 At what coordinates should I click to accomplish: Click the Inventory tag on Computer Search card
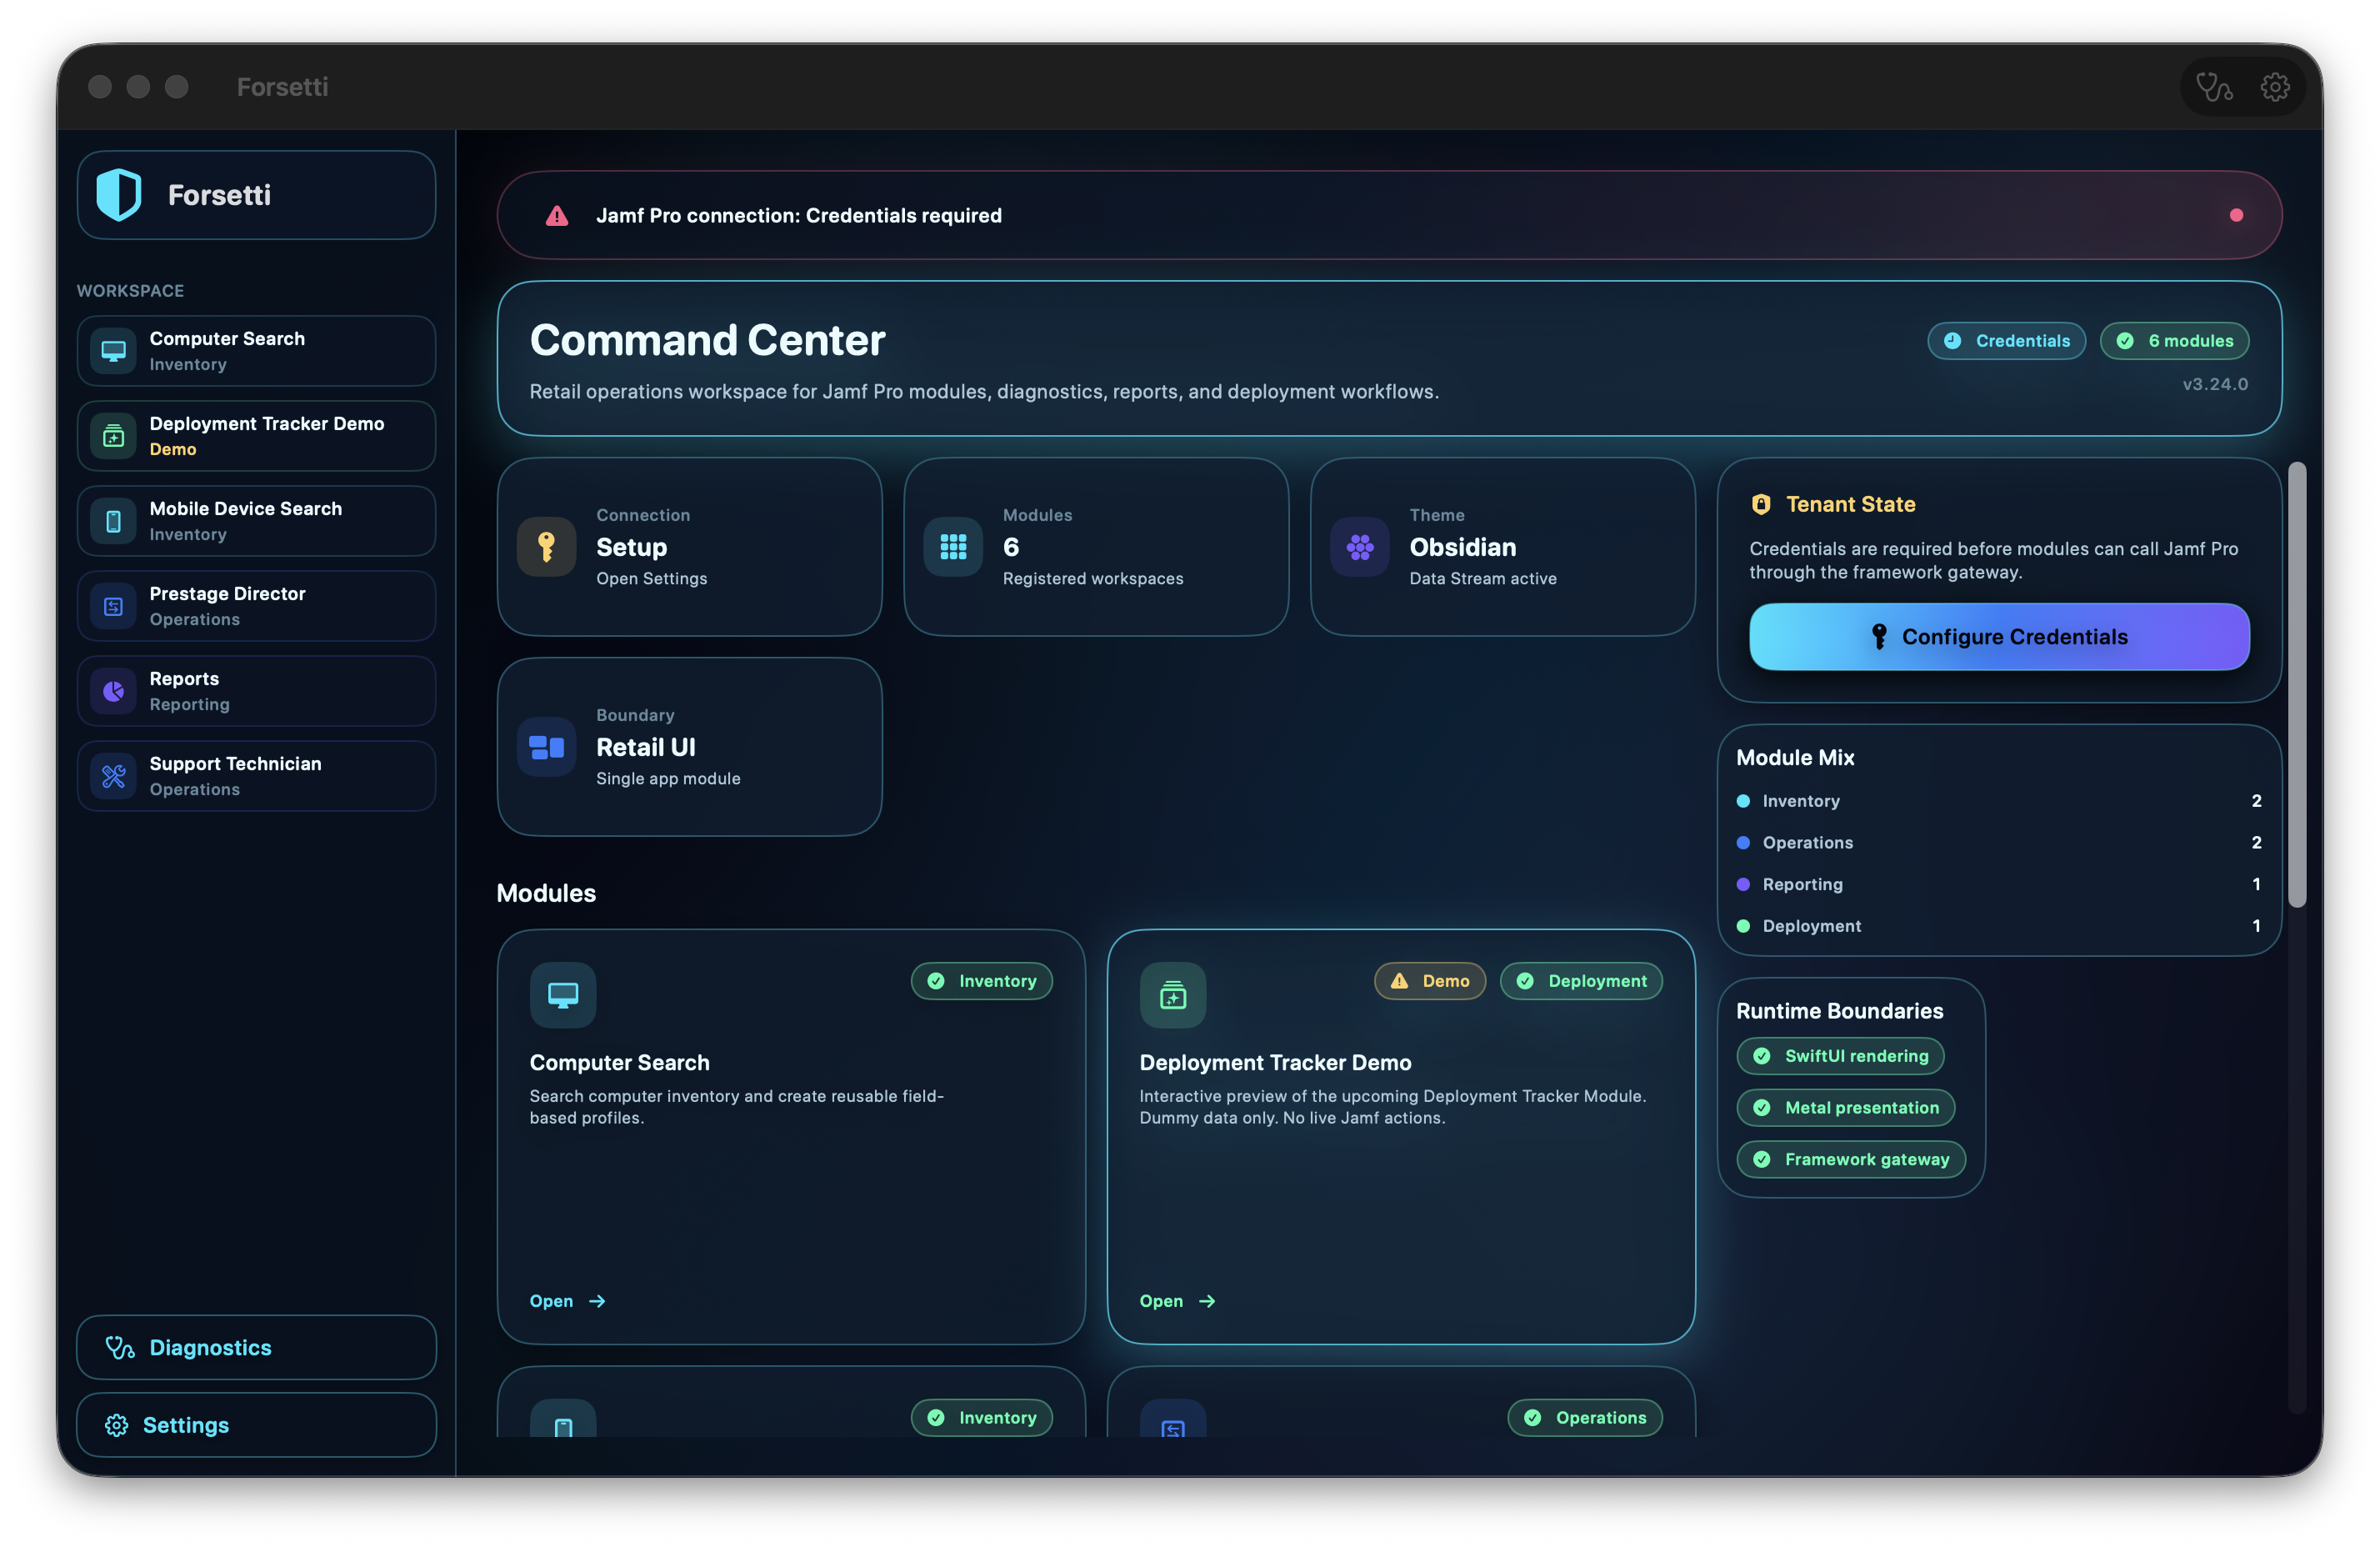click(981, 981)
